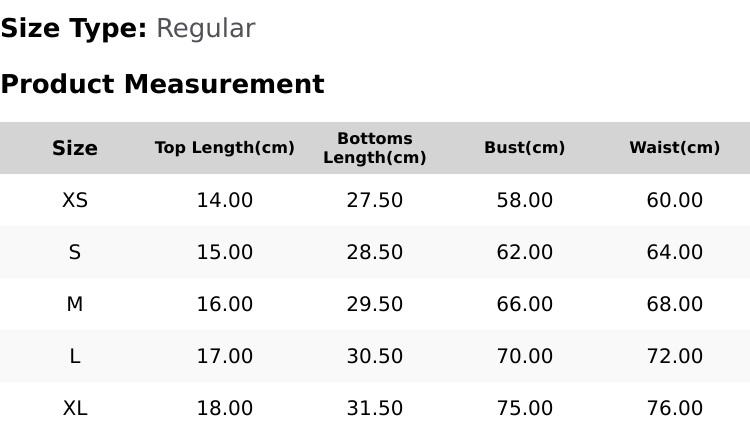Select the Bust(cm) column header

click(x=525, y=147)
